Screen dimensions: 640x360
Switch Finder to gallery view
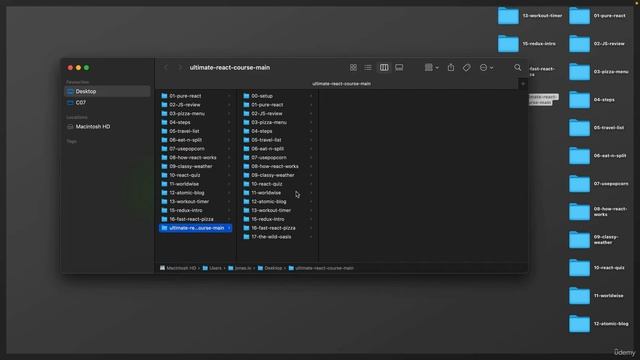(399, 68)
